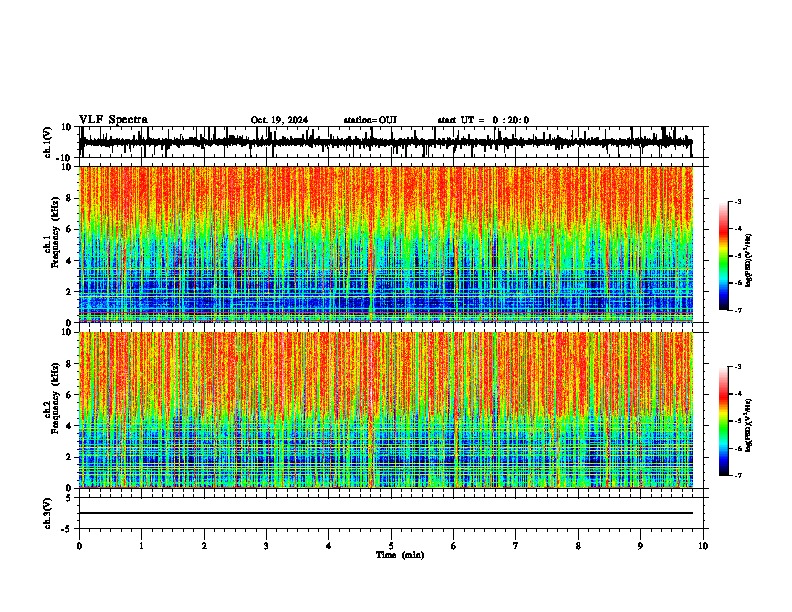Click the "-7" label on ch.2 color bar

738,476
